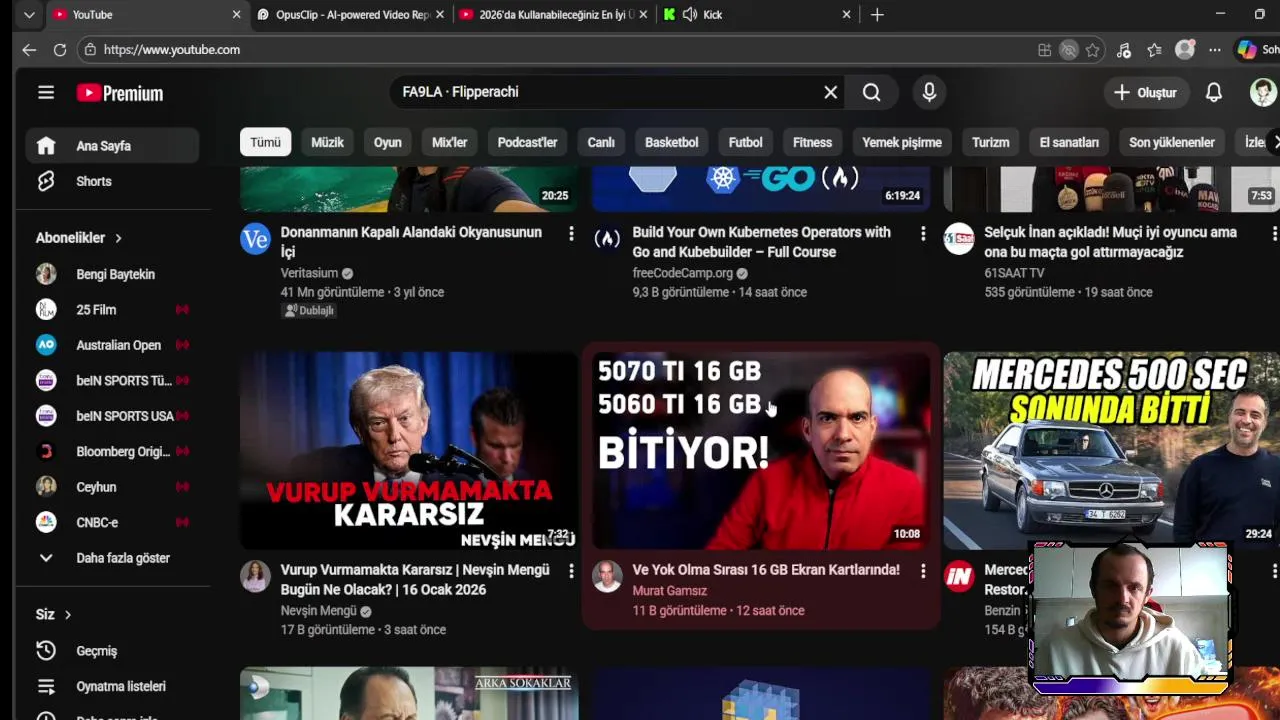
Task: Open more options for Veritasium video
Action: (571, 233)
